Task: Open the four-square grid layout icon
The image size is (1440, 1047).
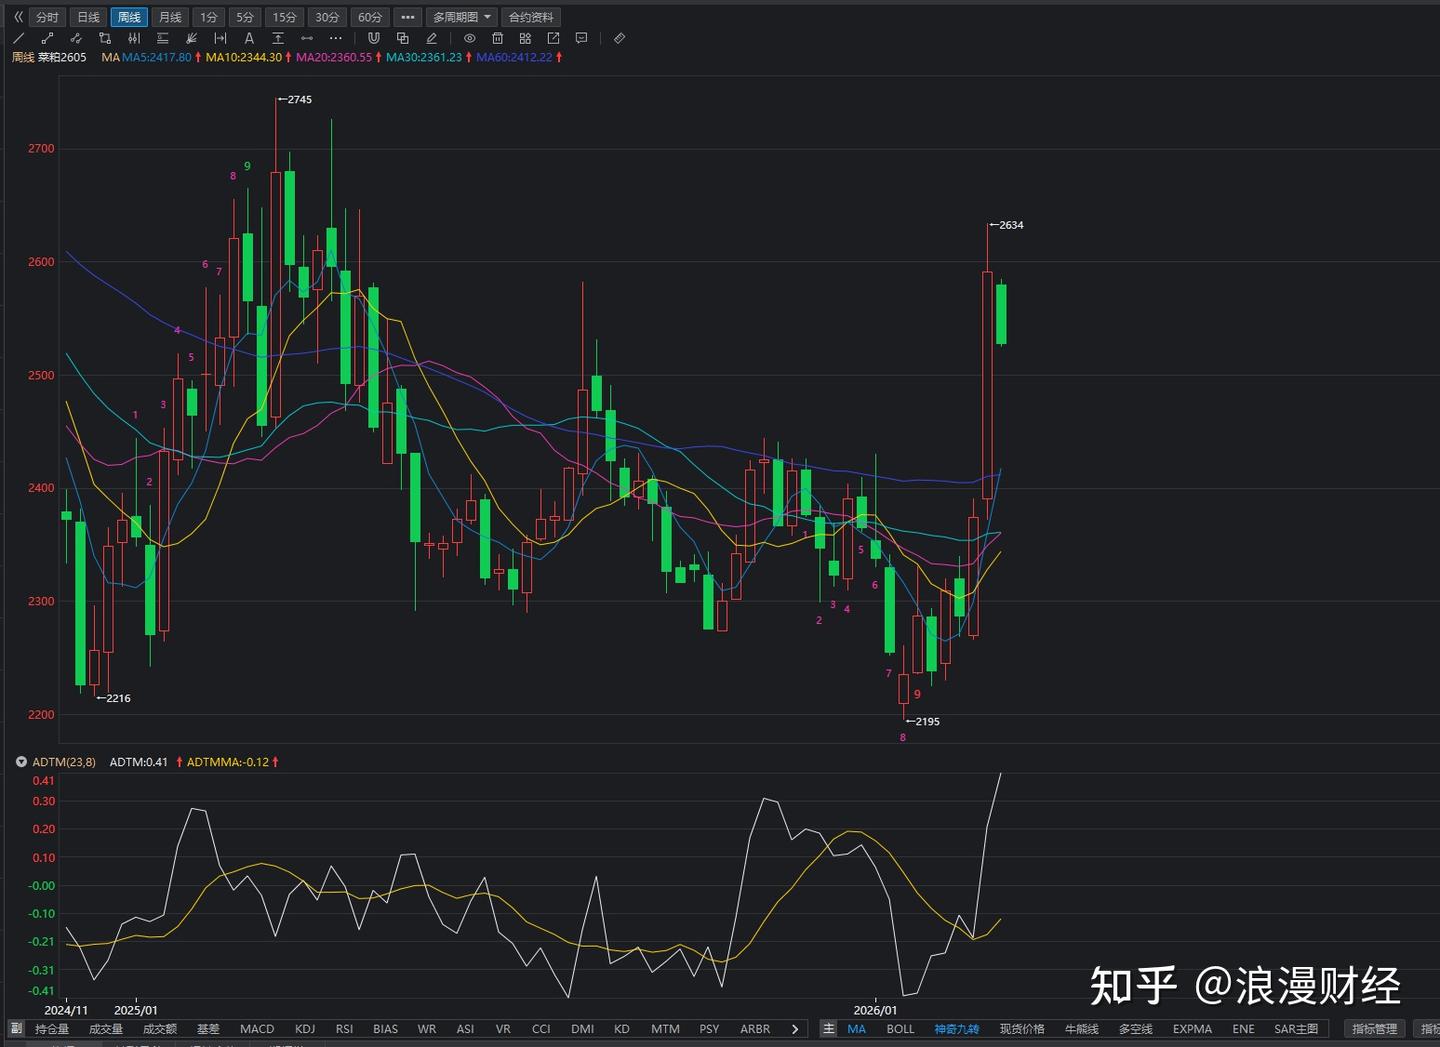Action: point(525,38)
